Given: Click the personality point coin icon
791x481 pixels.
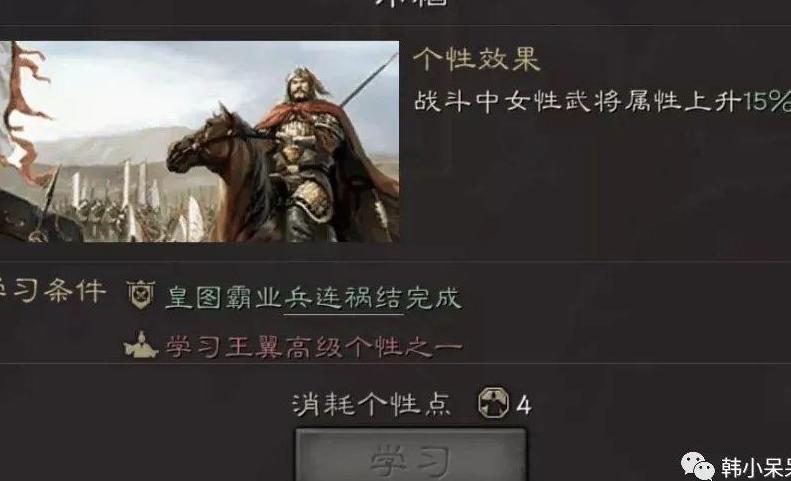Looking at the screenshot, I should coord(493,402).
